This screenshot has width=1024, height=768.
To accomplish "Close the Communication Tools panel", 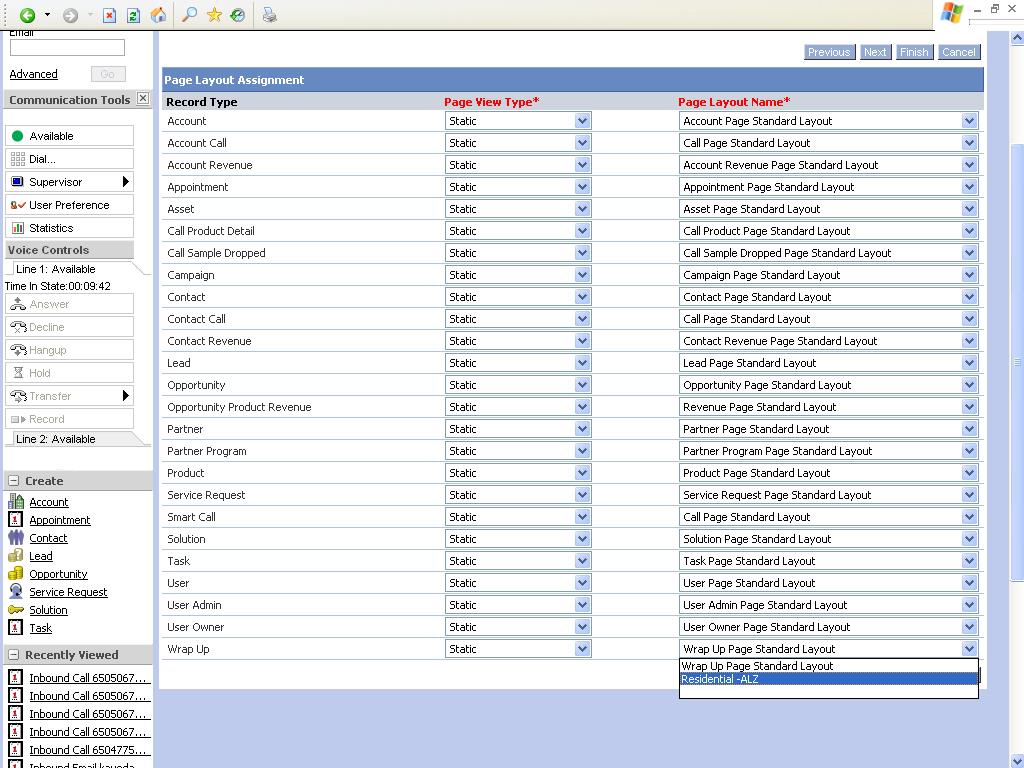I will pos(143,99).
